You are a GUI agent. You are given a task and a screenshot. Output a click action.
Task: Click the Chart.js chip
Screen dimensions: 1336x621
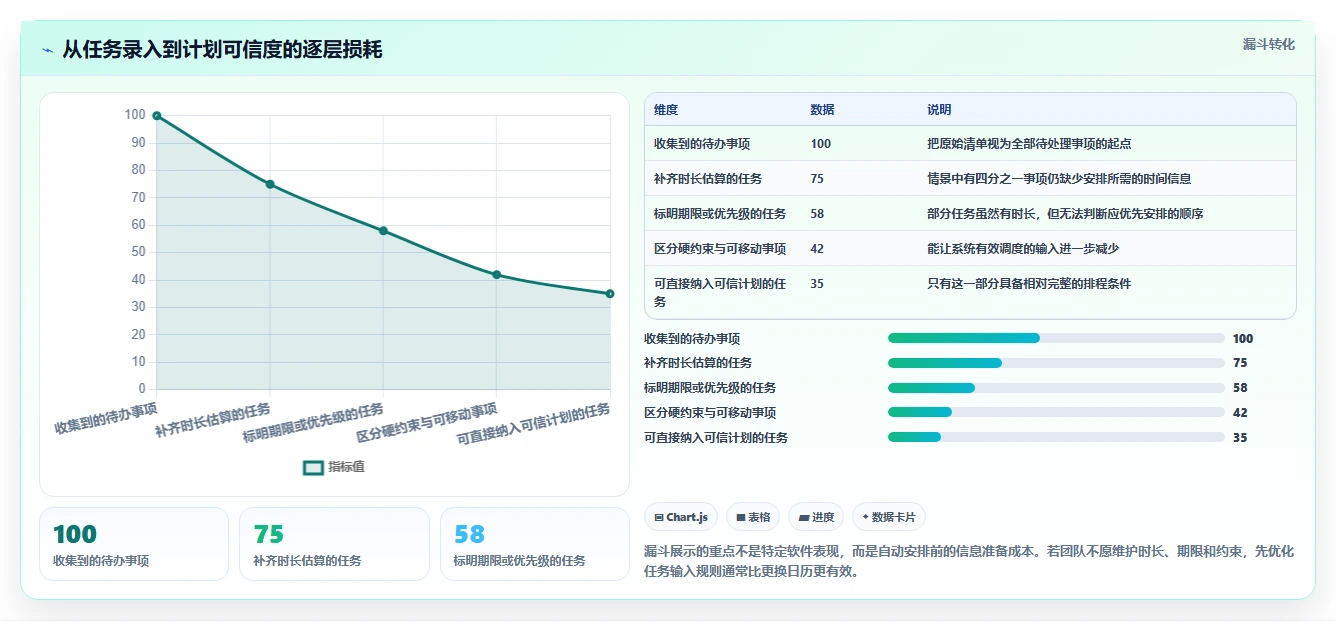click(681, 517)
